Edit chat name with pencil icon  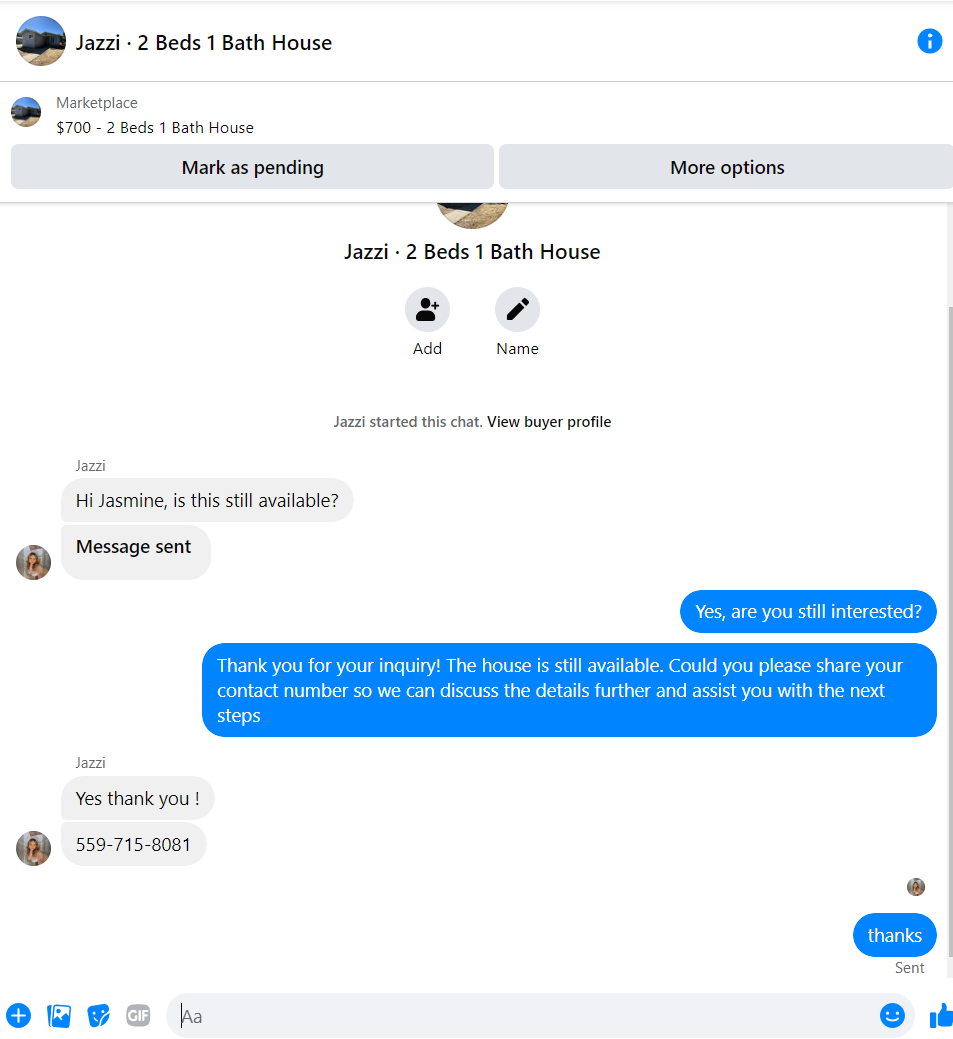518,309
